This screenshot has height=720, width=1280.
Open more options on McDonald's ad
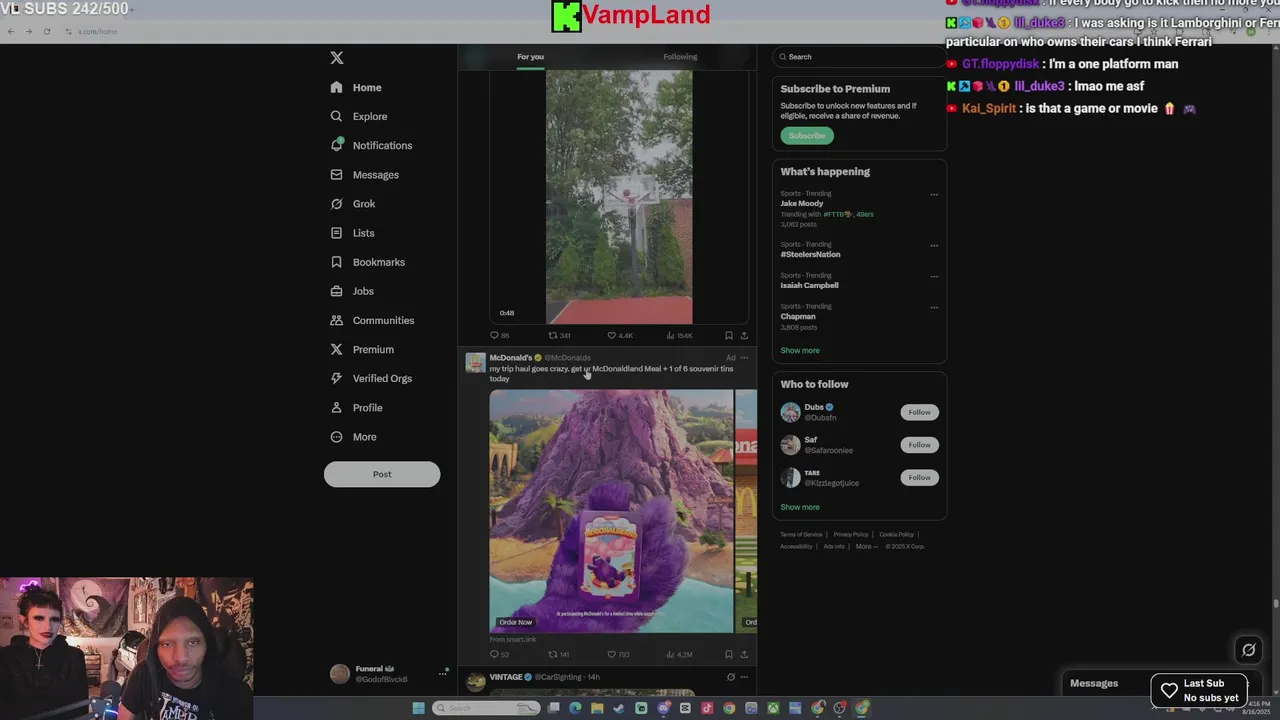tap(744, 358)
